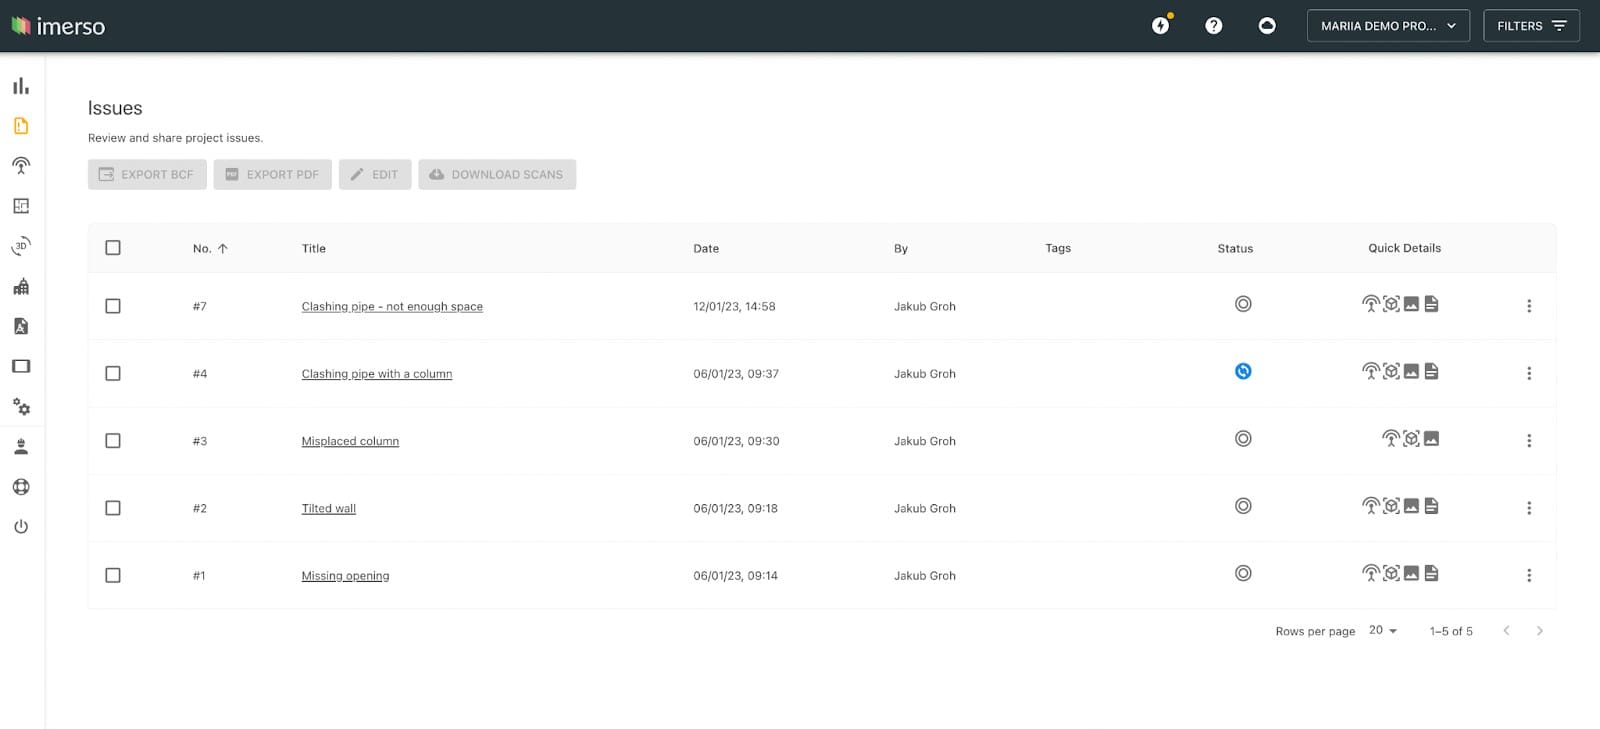
Task: Open the floor plan sidebar icon
Action: [x=21, y=206]
